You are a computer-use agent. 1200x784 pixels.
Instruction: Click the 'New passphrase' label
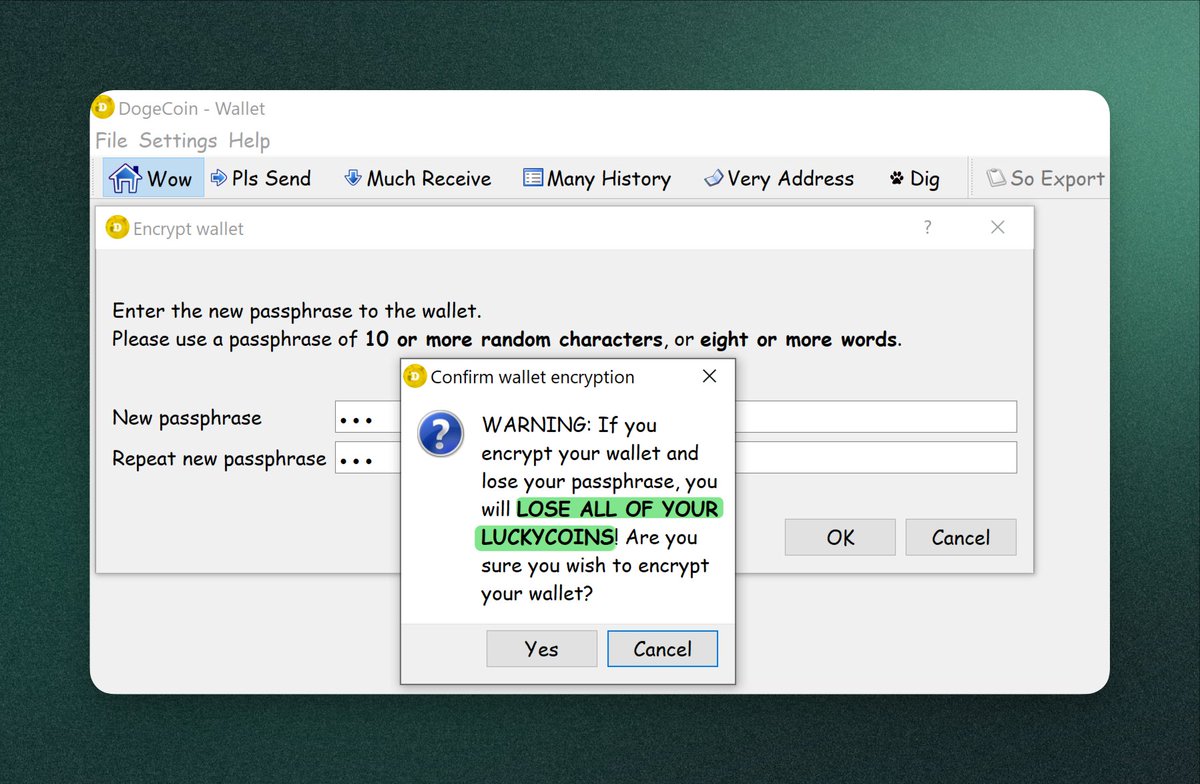[x=187, y=418]
